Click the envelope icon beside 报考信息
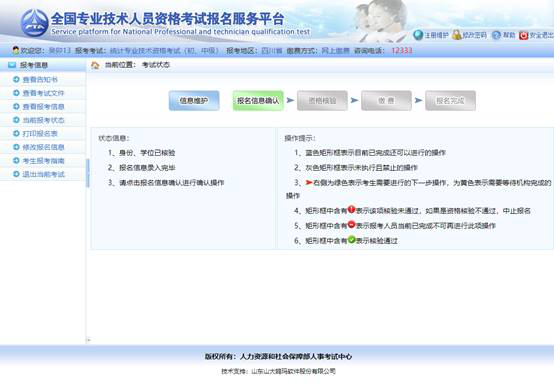 [12, 65]
